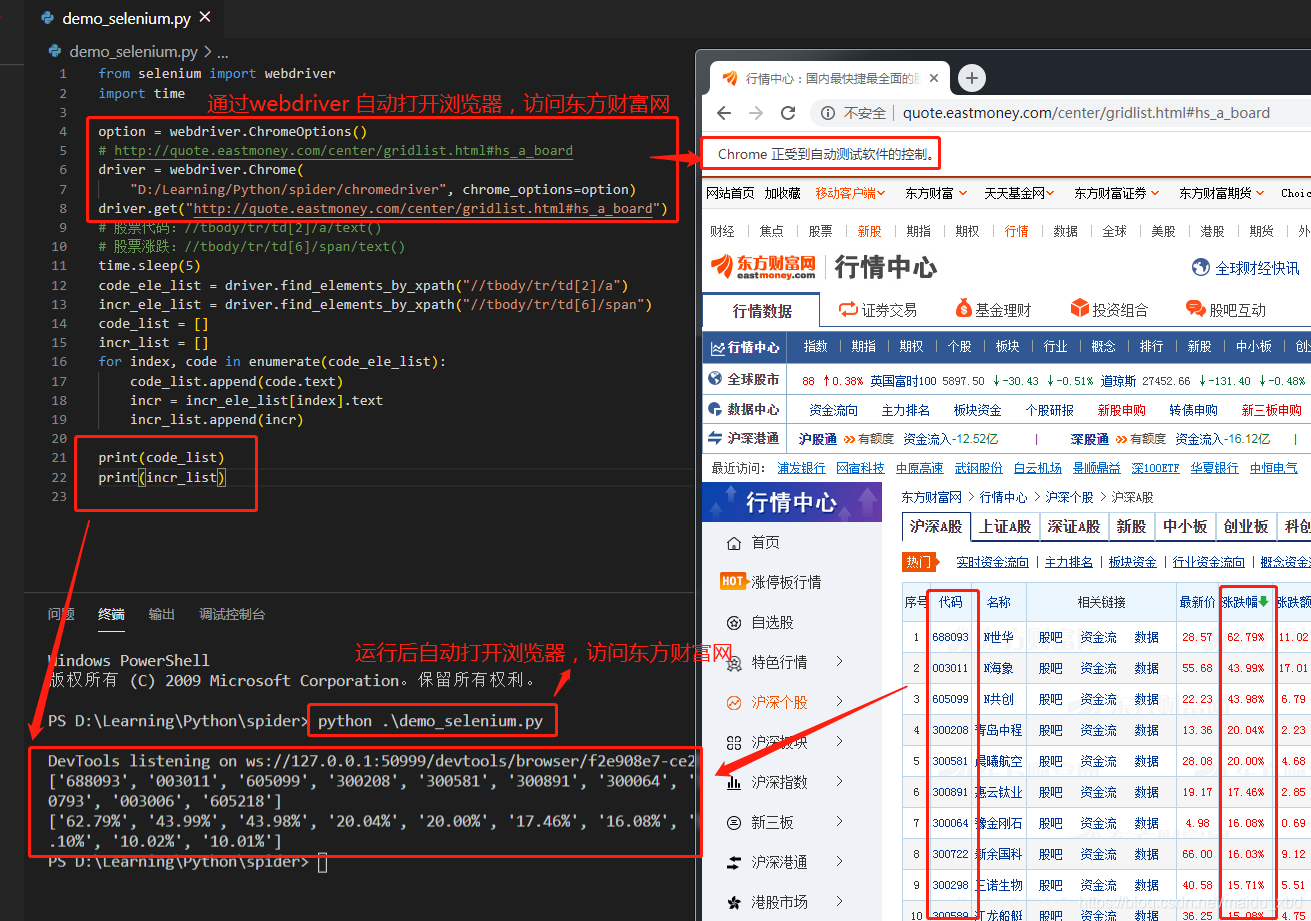1311x921 pixels.
Task: Click the 新股申购 red link
Action: click(x=1121, y=410)
